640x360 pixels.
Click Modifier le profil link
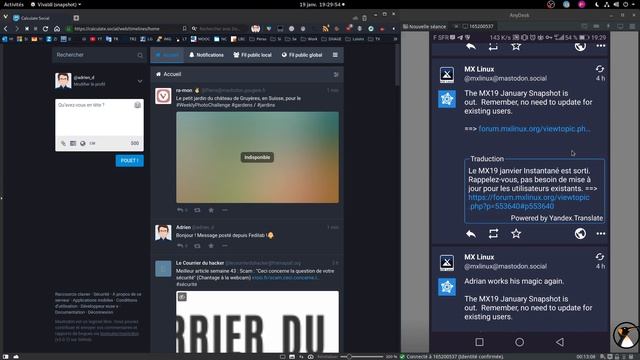coord(89,84)
